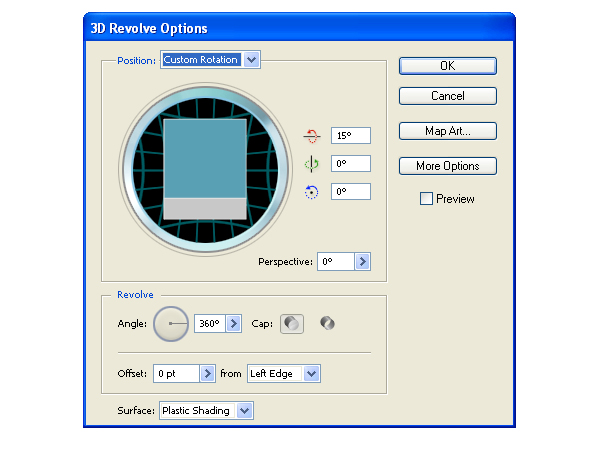Click the Z rotation 0° field
Screen dimensions: 600x450
click(351, 191)
